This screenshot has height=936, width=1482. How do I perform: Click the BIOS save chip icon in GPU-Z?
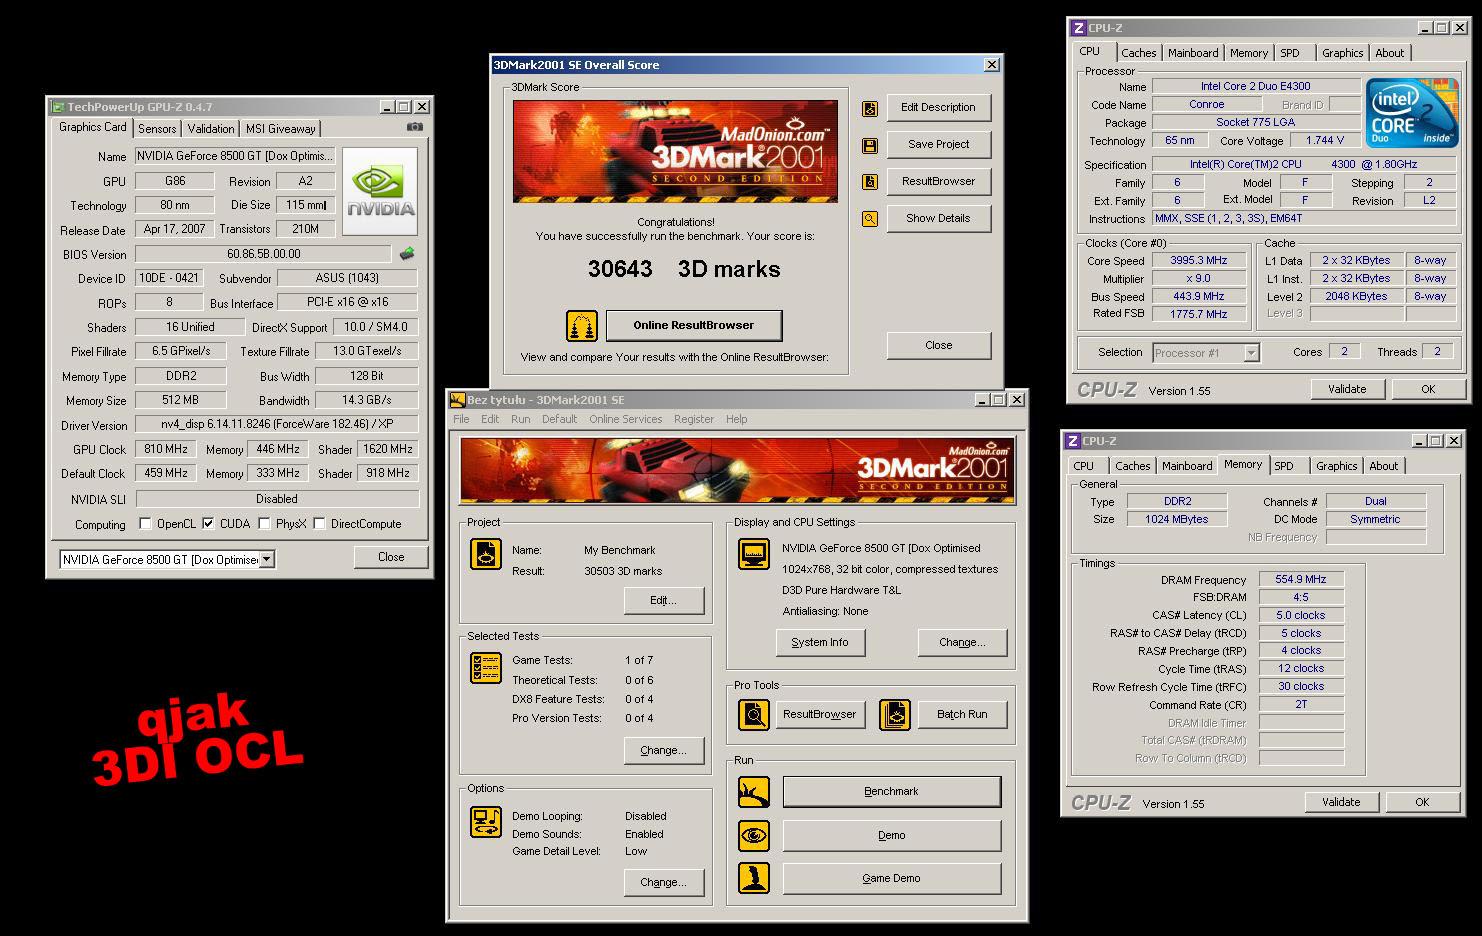click(407, 254)
